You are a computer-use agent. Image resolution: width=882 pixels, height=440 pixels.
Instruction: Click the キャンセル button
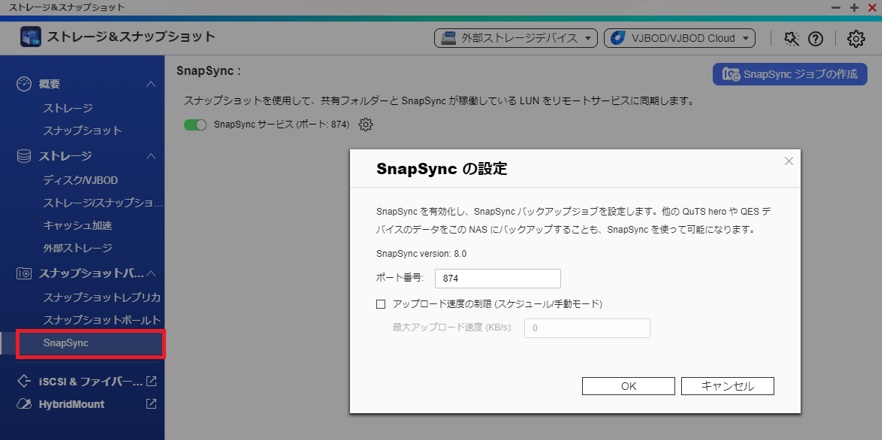[x=727, y=386]
